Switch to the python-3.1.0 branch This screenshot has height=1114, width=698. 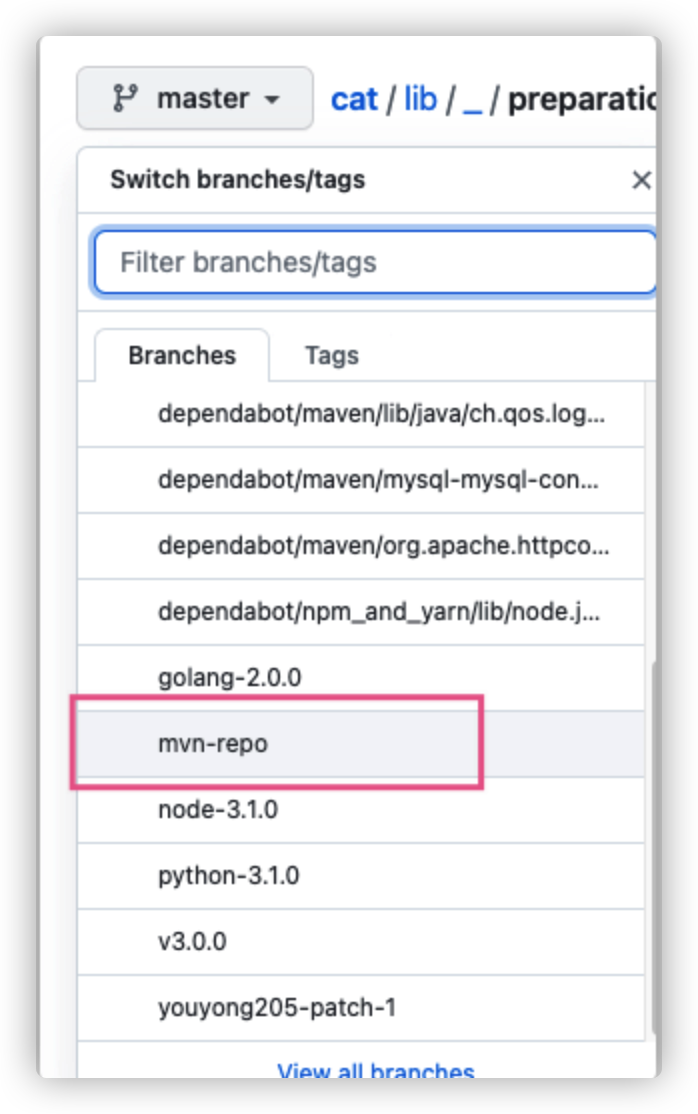(x=228, y=876)
